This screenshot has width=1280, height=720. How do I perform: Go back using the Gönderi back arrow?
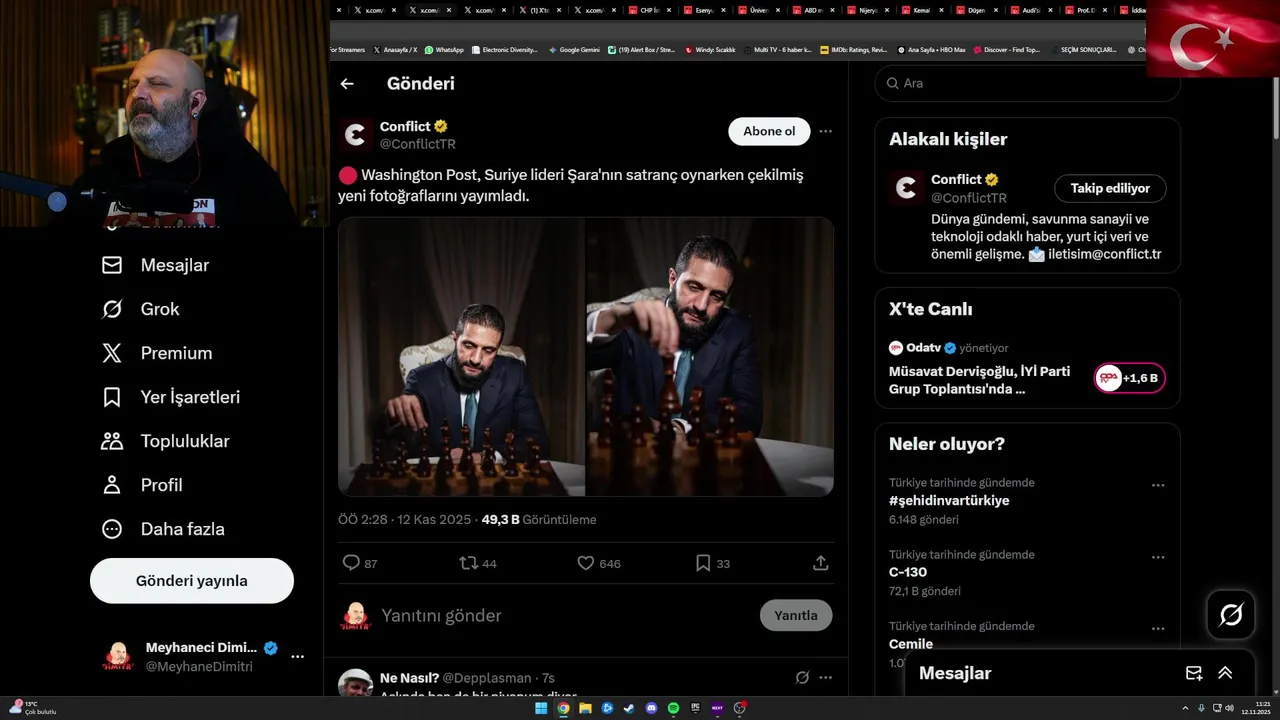(x=347, y=84)
